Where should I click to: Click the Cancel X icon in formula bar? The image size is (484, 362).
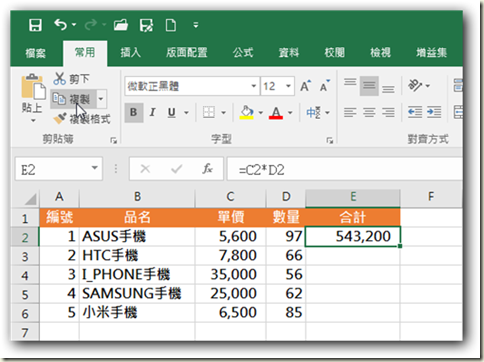[145, 169]
